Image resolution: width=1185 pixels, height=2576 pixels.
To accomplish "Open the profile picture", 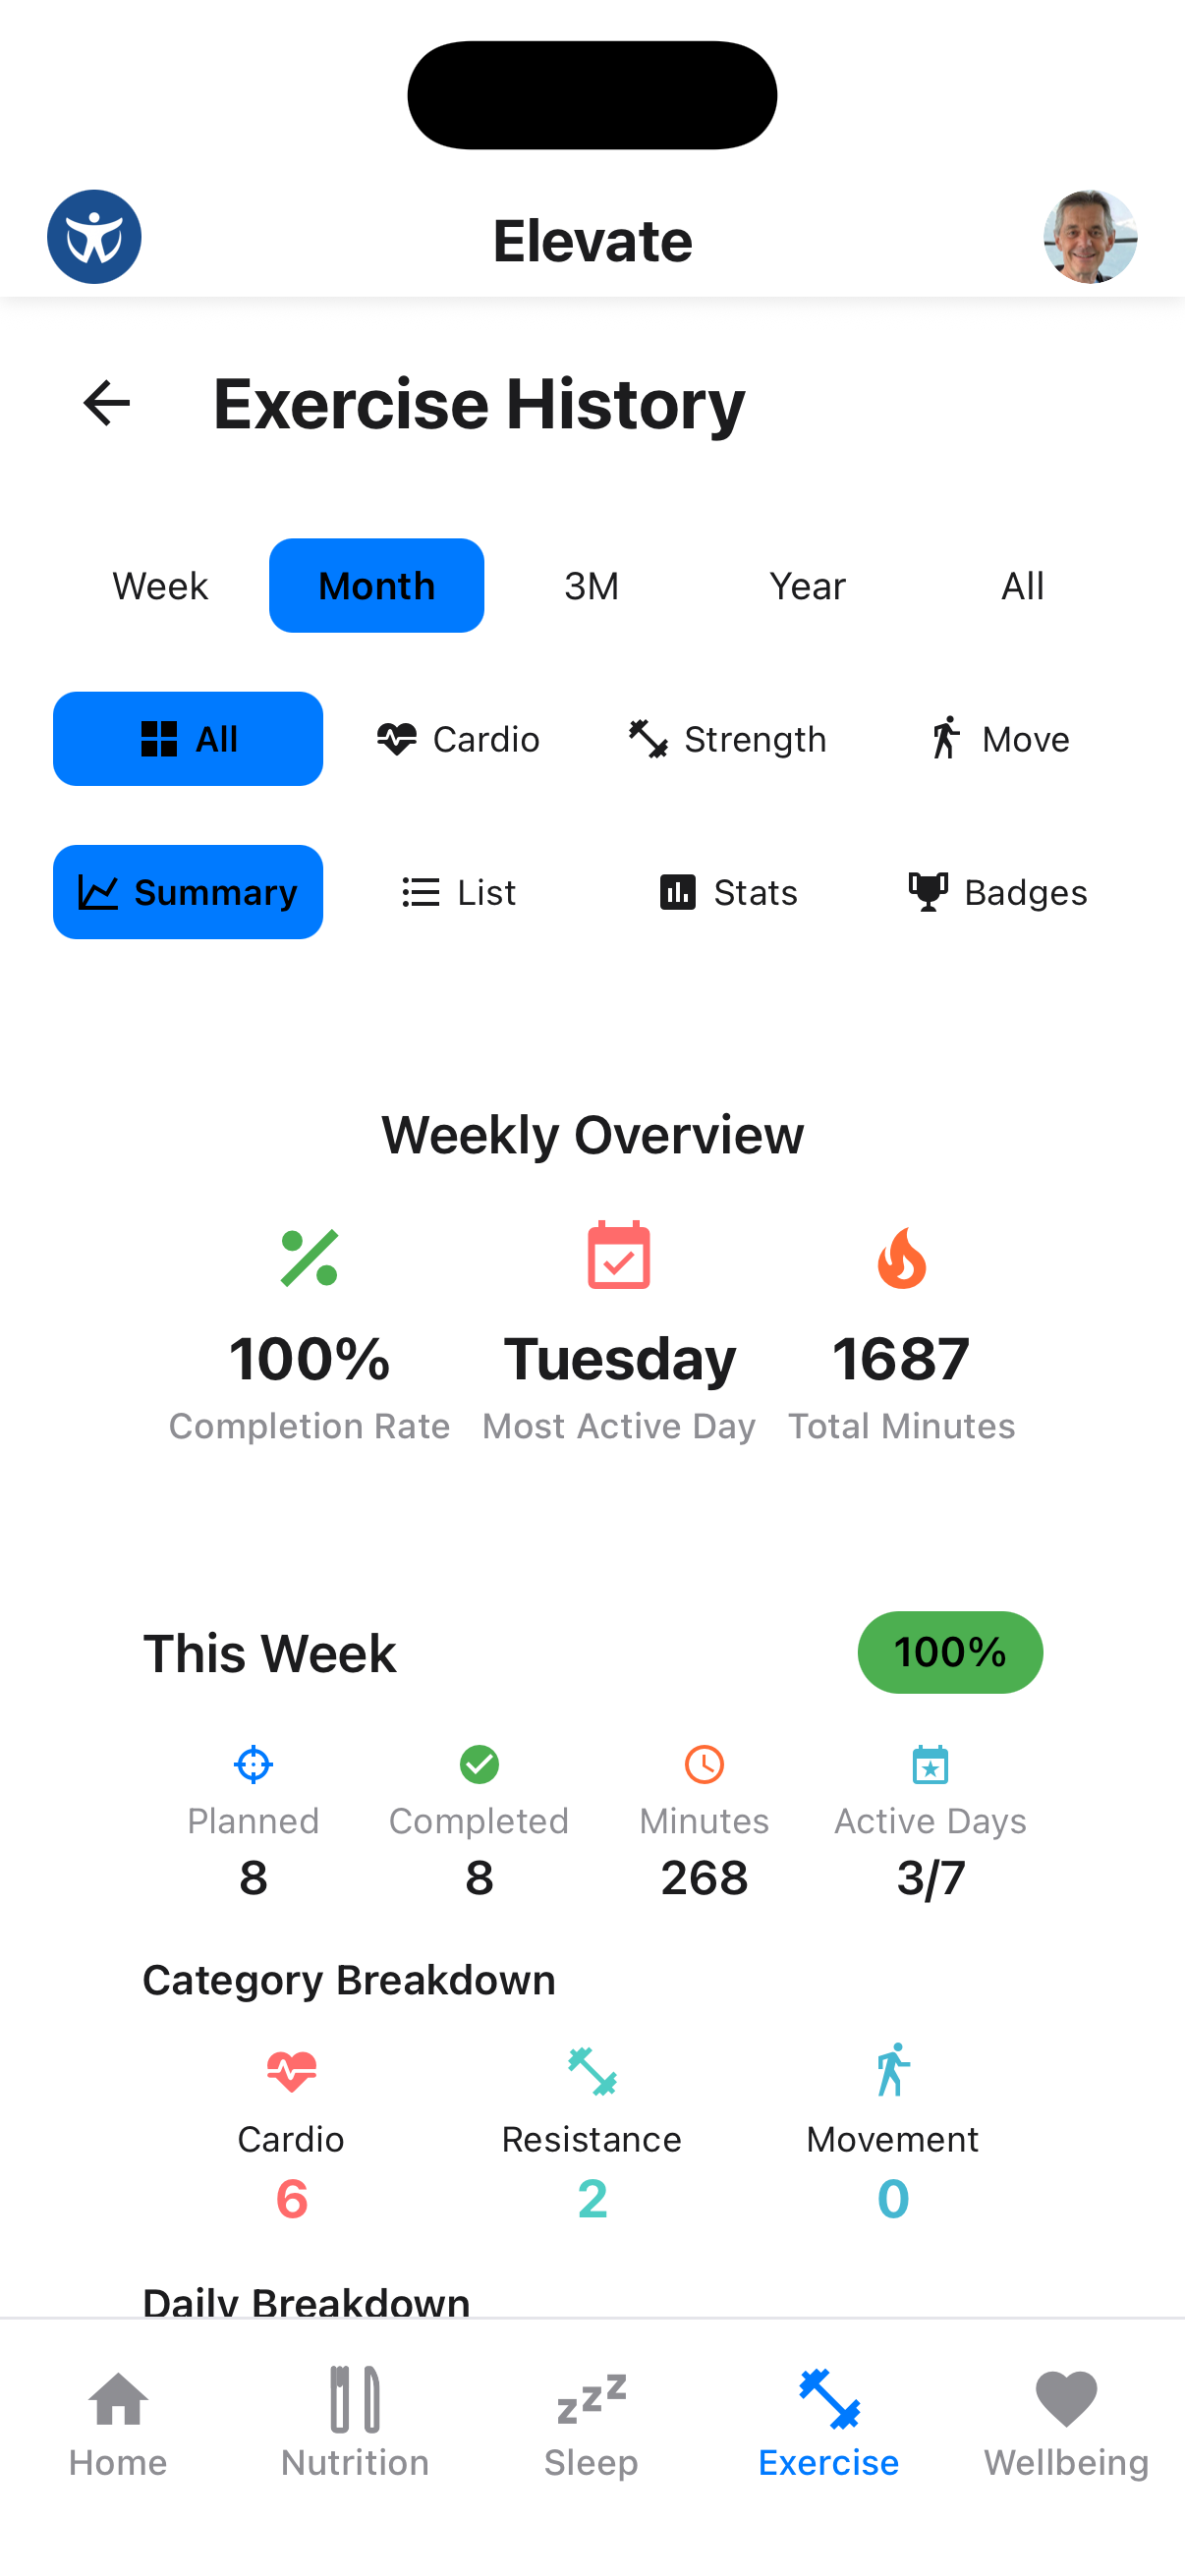I will tap(1089, 236).
